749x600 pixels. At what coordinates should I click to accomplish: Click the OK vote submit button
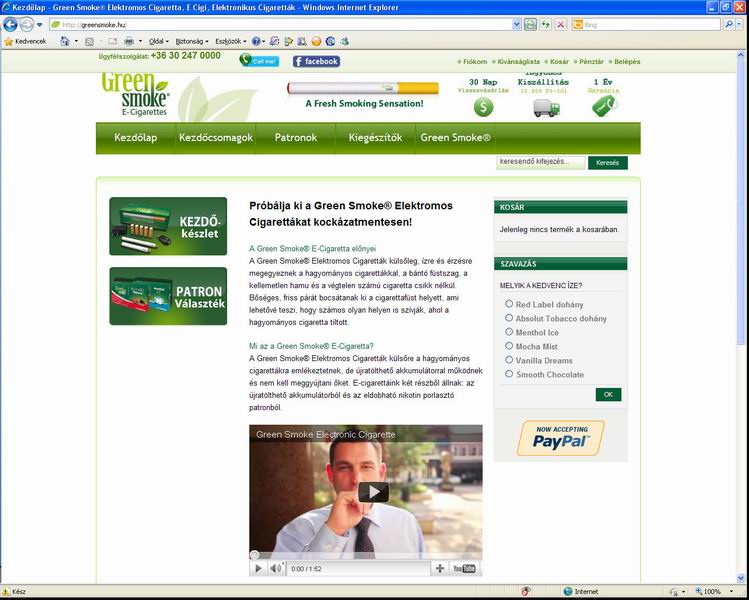(x=608, y=395)
